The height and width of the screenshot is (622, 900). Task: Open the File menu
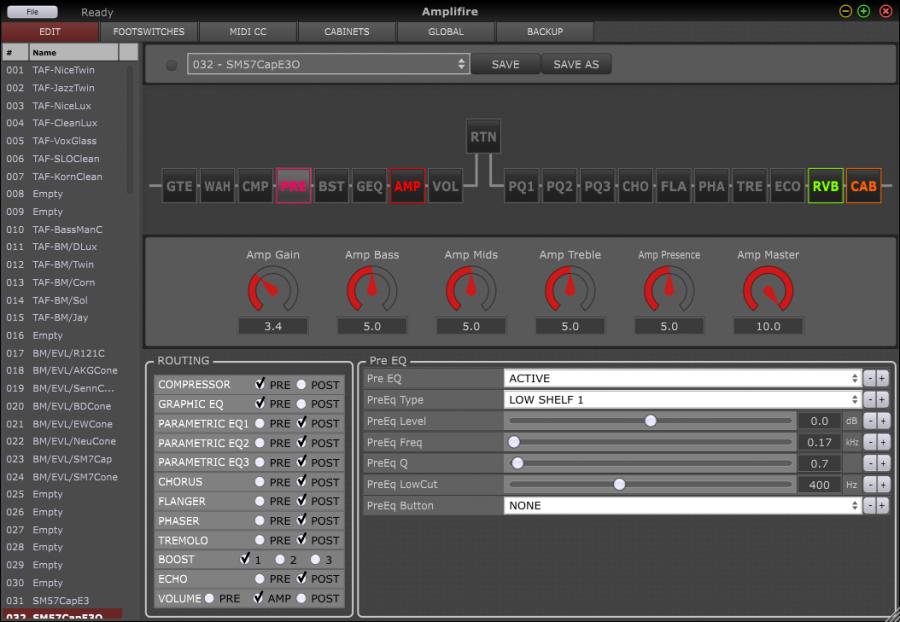coord(32,11)
